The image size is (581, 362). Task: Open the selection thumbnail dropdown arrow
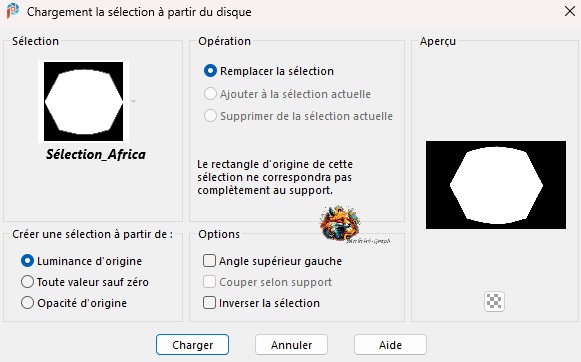point(133,101)
